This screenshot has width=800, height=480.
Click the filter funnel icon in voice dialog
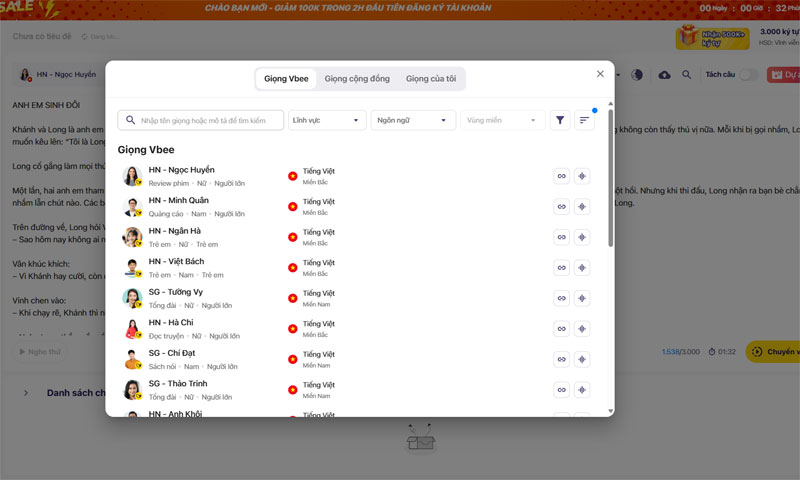pos(560,120)
